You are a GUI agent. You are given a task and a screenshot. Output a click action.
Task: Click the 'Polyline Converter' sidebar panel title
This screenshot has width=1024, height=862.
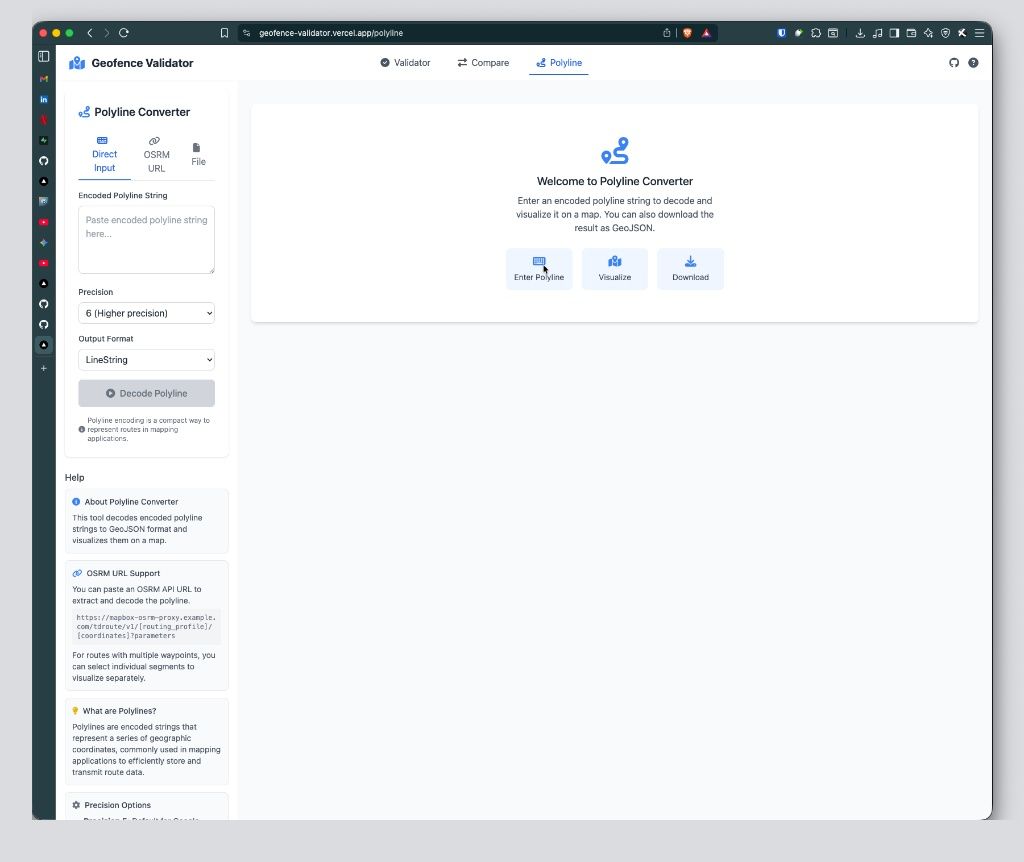pyautogui.click(x=142, y=112)
